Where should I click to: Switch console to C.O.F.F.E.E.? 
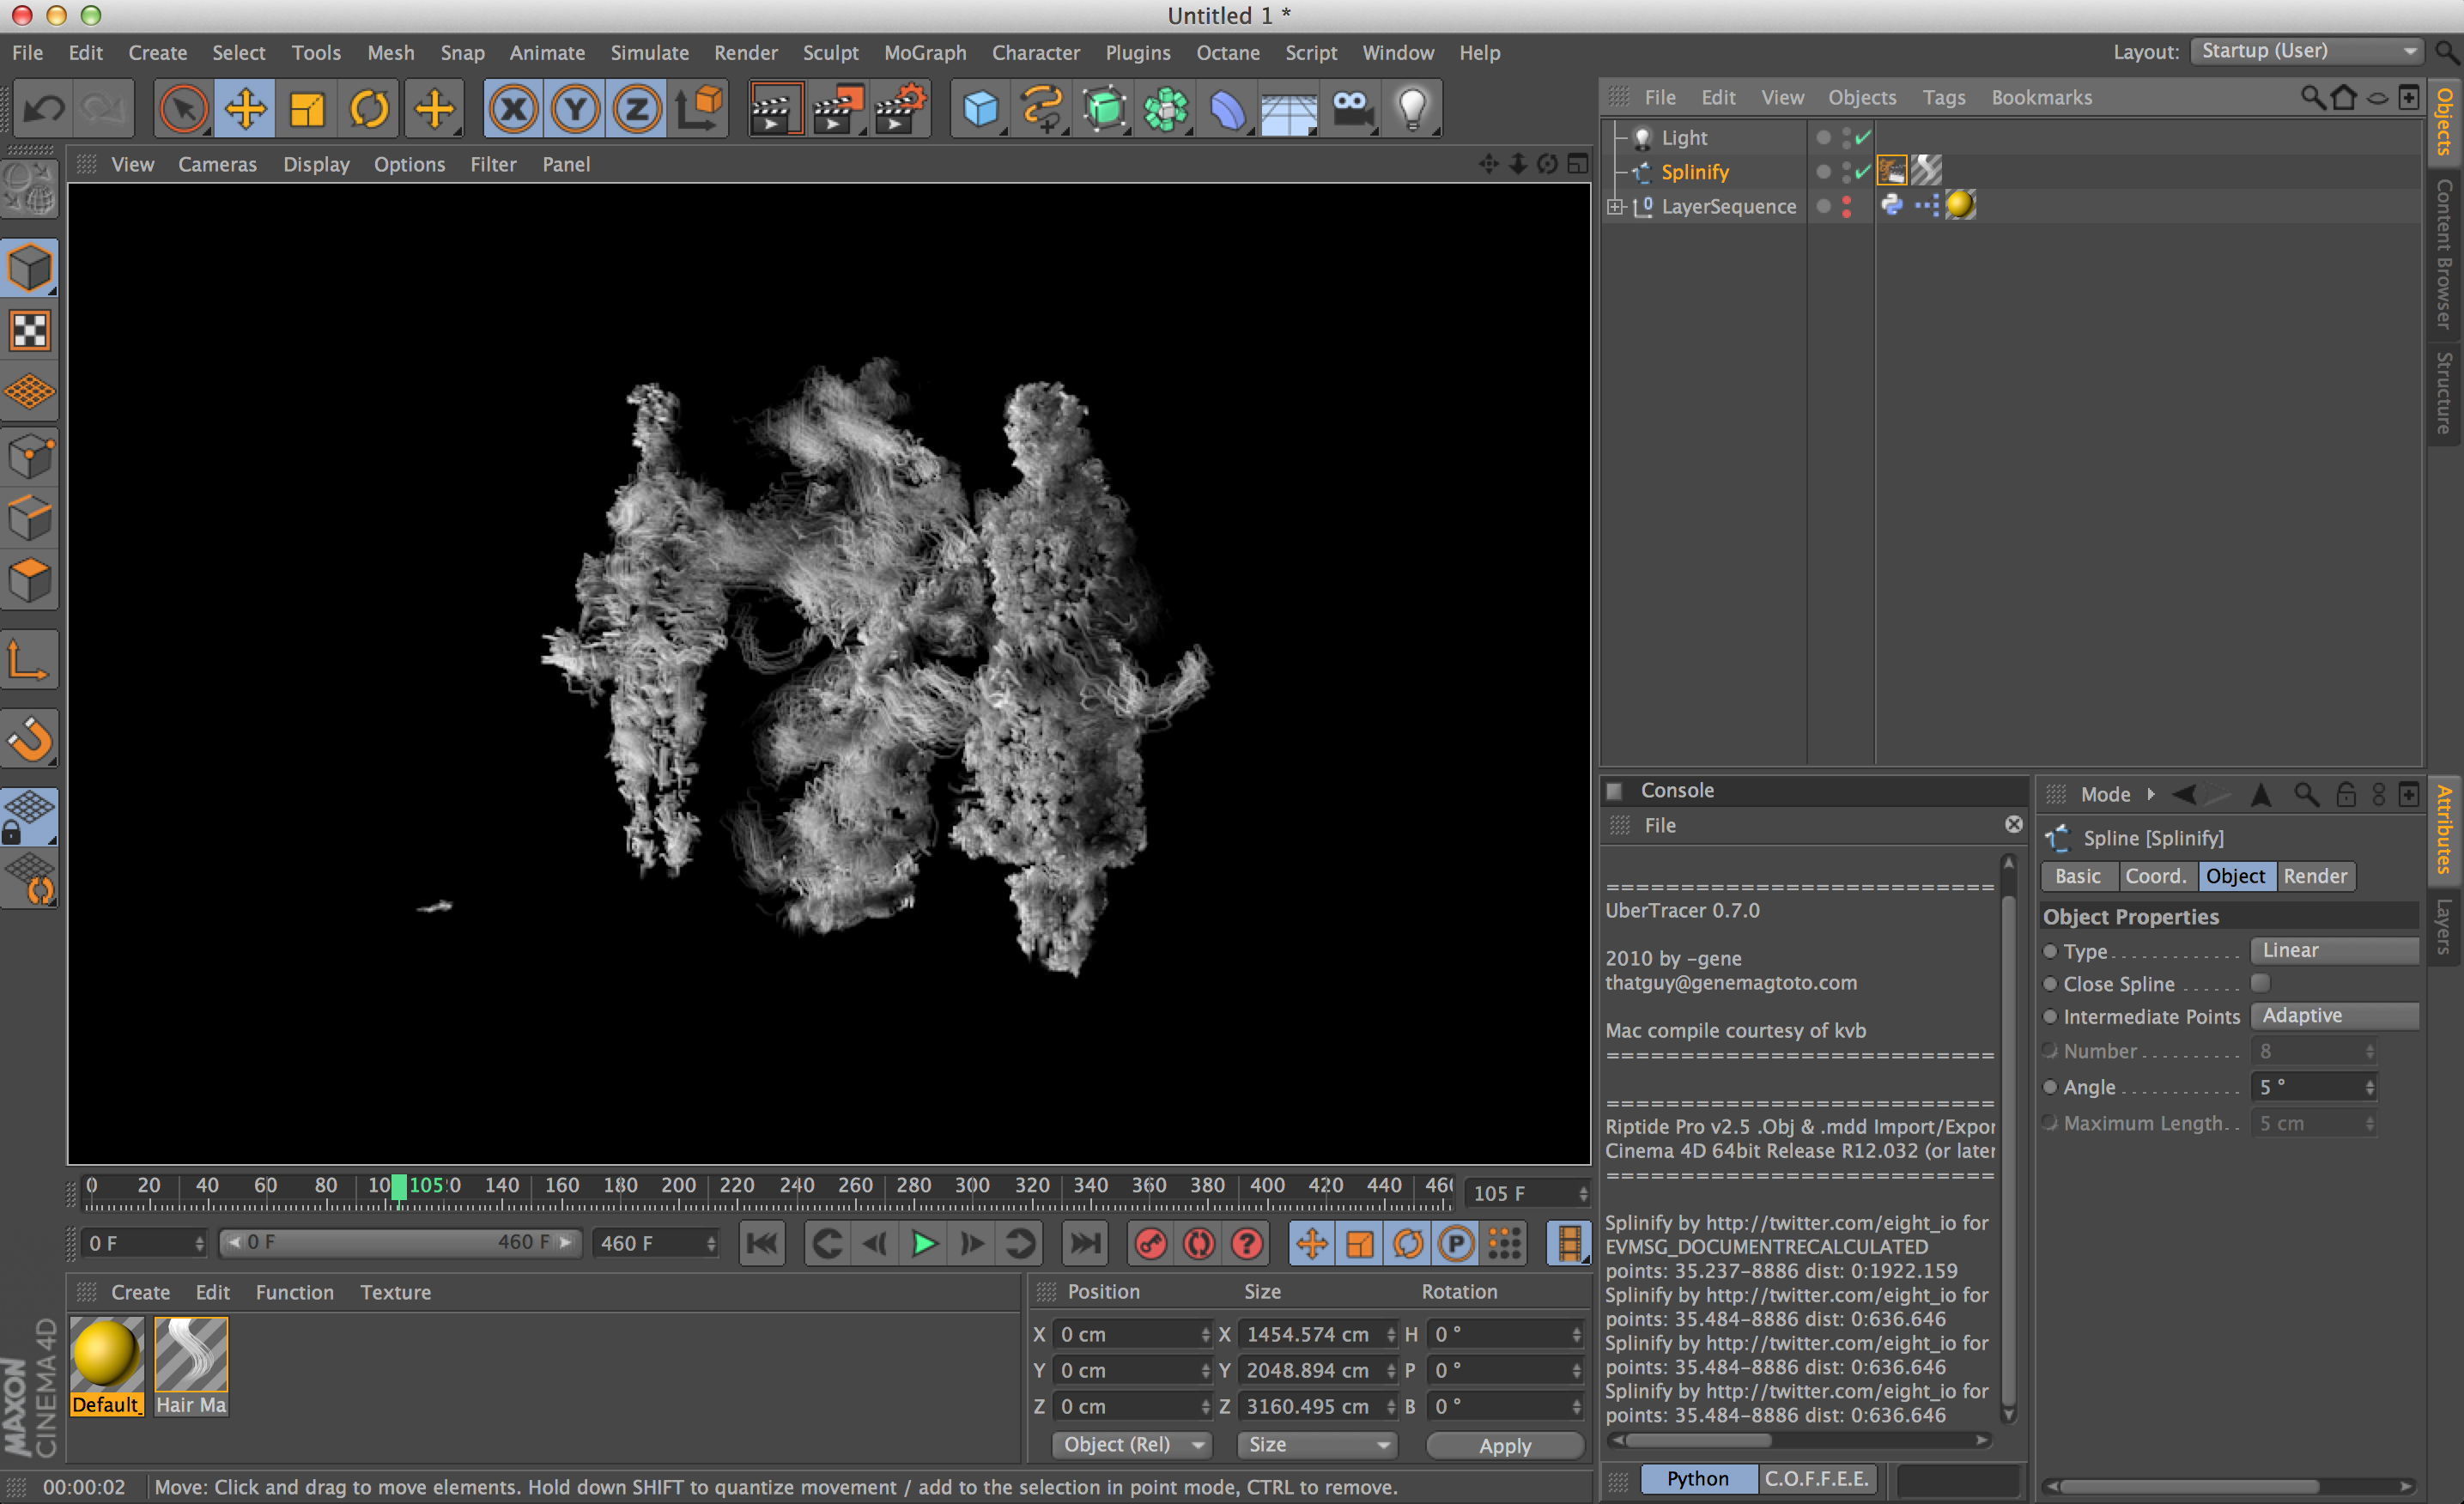click(x=1816, y=1479)
